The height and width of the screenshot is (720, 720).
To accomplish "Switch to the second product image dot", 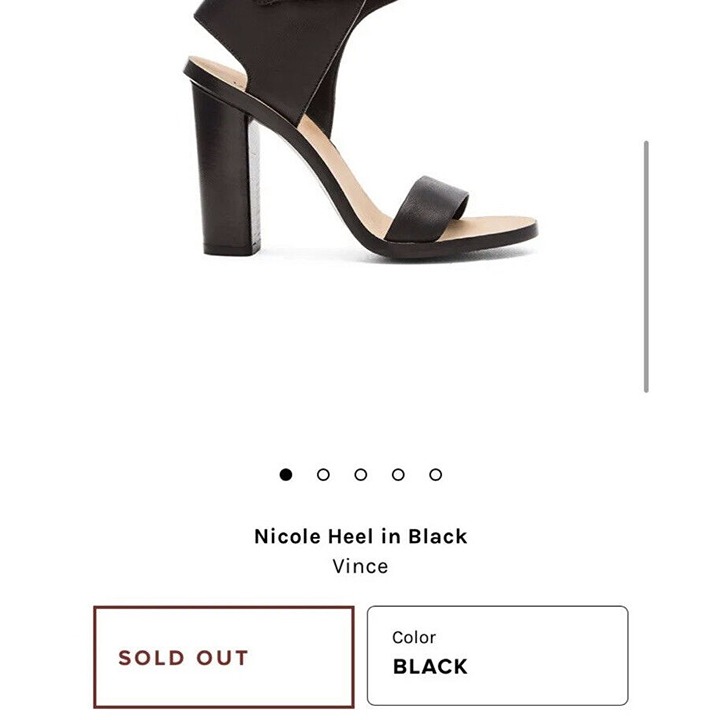I will click(x=323, y=474).
